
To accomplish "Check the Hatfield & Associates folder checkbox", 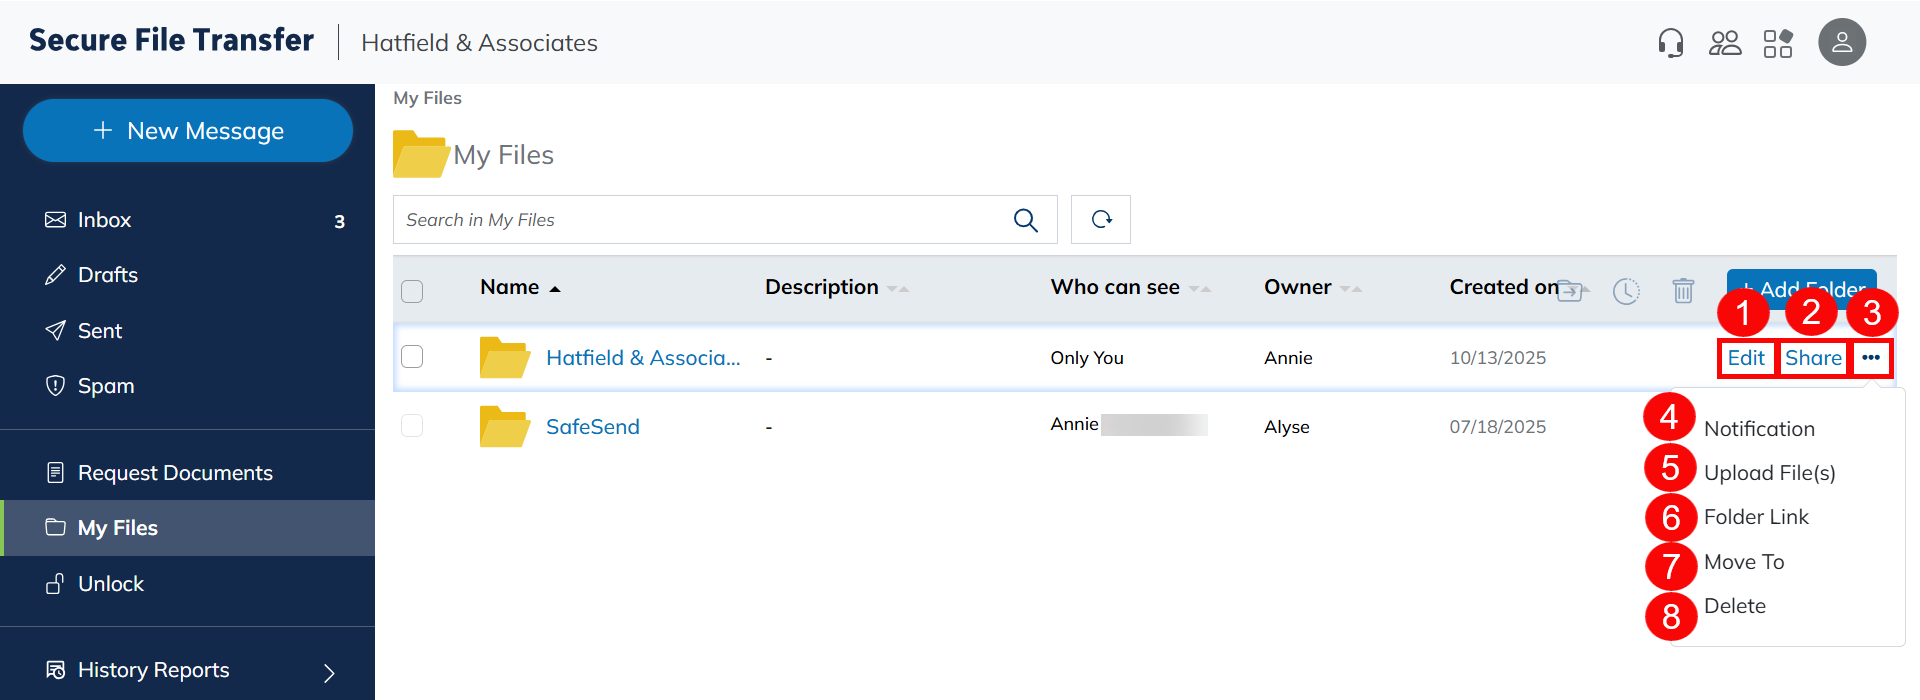I will click(x=412, y=357).
